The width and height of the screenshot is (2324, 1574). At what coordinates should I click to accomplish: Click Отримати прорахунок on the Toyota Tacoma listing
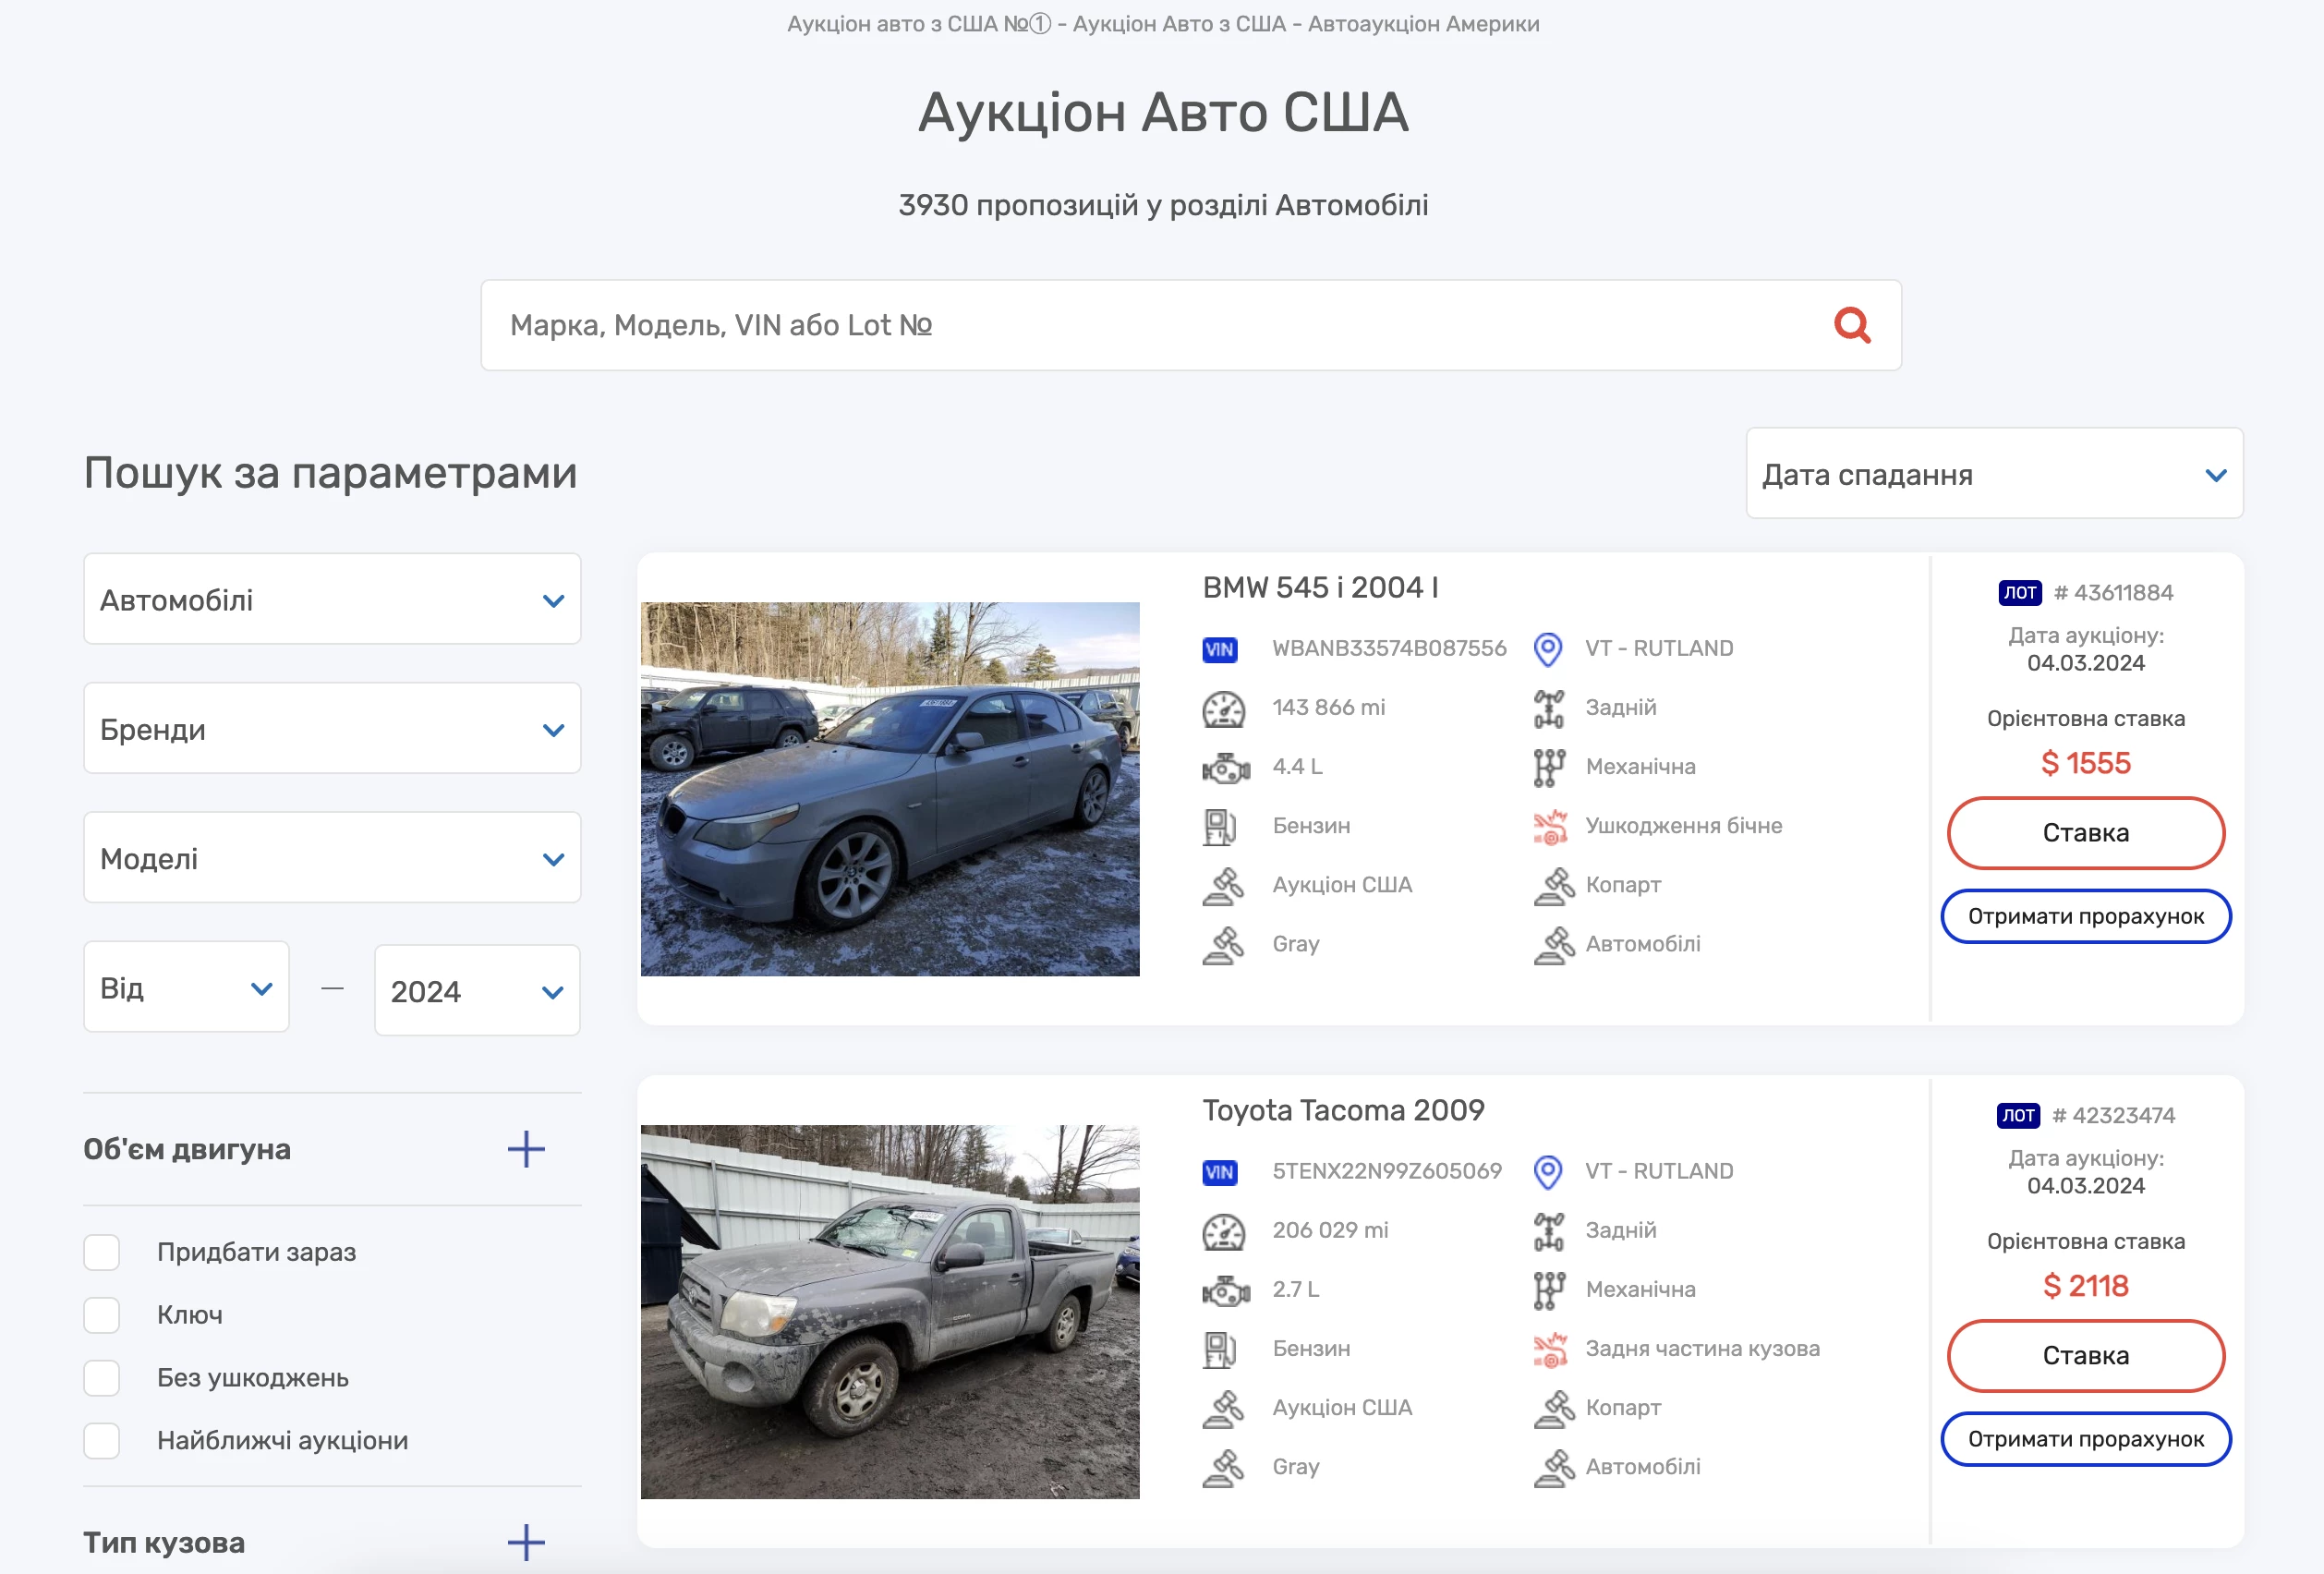pyautogui.click(x=2085, y=1439)
